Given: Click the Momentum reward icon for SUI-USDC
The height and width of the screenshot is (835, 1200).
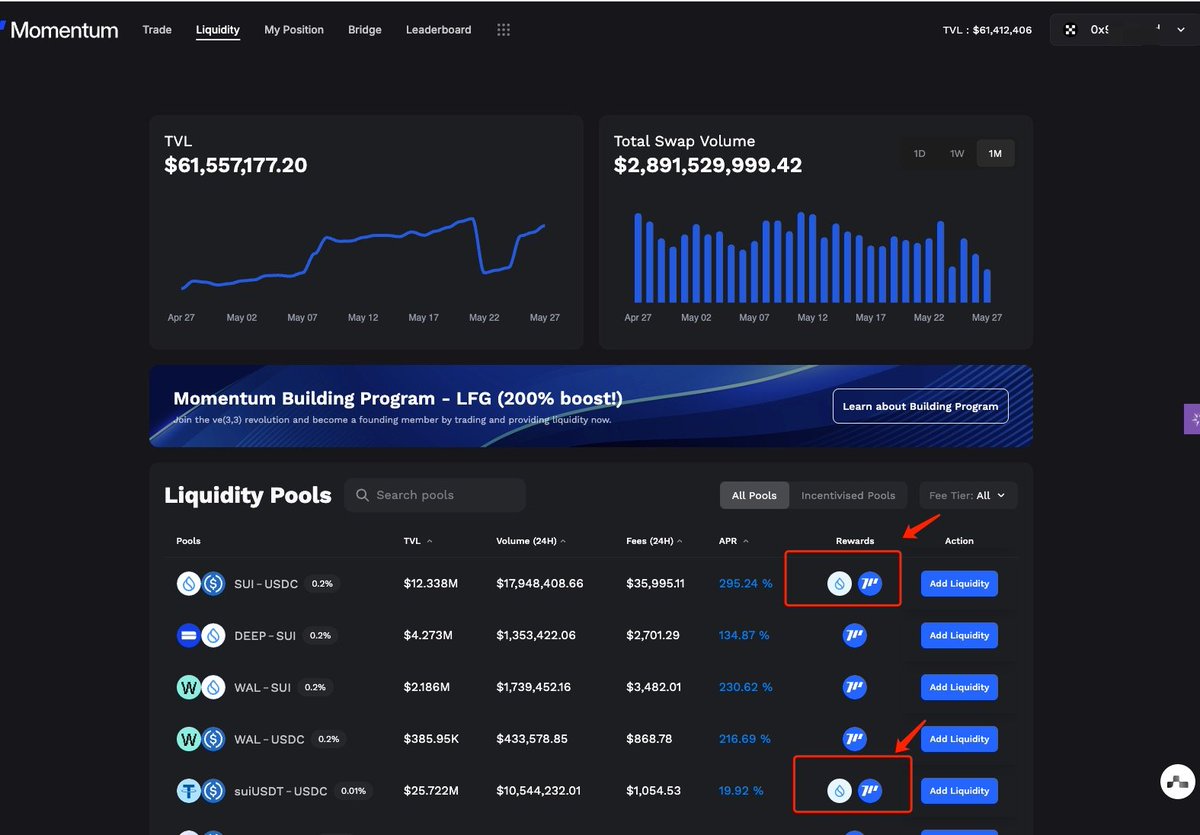Looking at the screenshot, I should tap(870, 584).
